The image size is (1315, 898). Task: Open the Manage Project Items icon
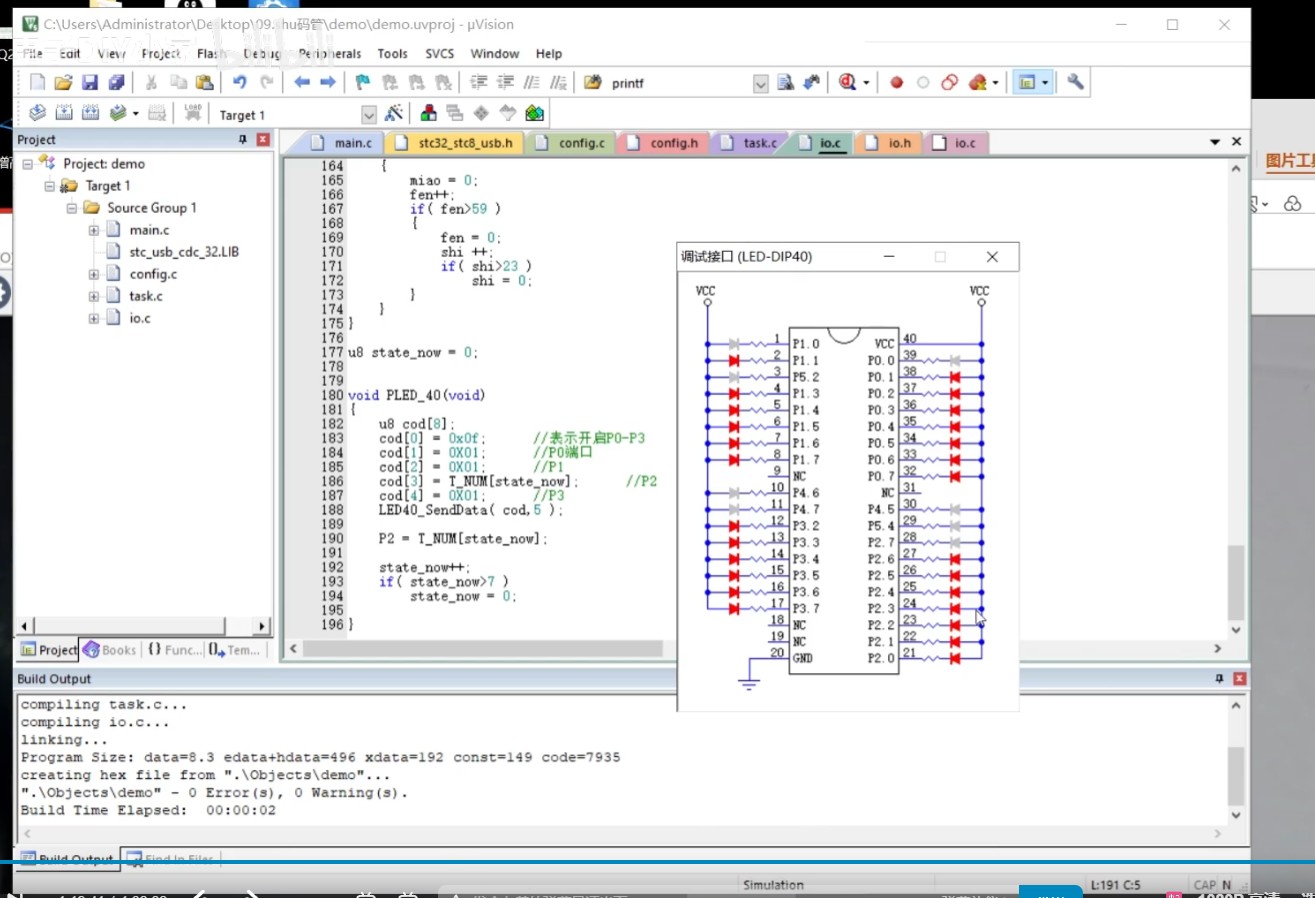[x=429, y=114]
